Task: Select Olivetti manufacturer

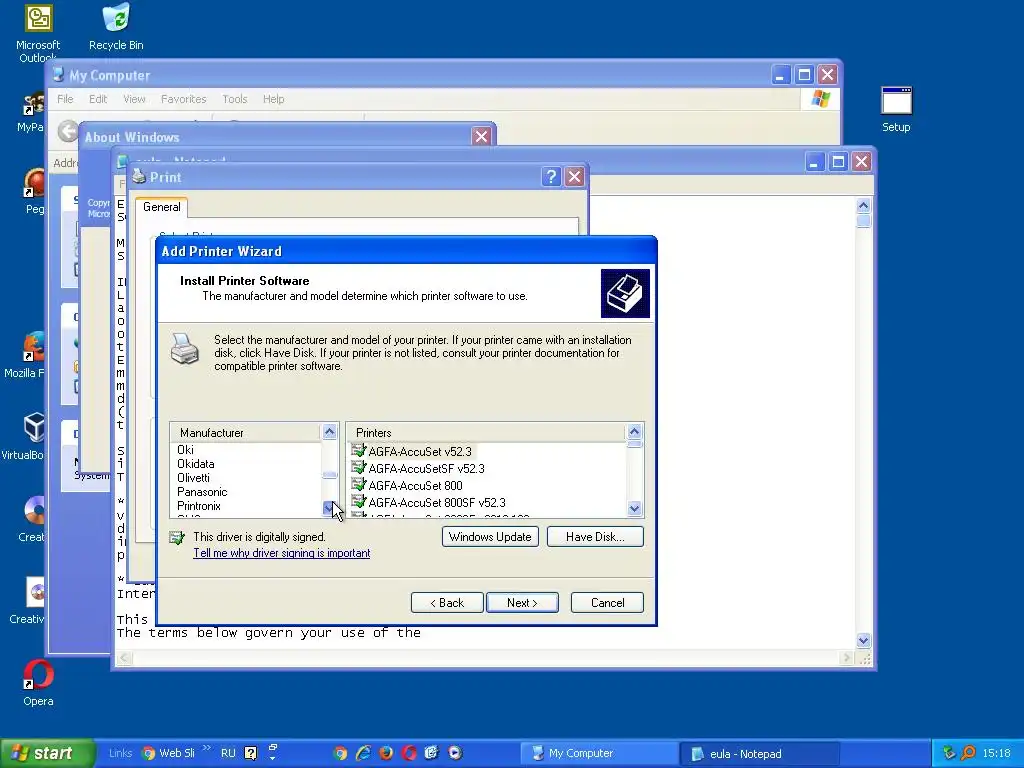Action: click(x=193, y=478)
